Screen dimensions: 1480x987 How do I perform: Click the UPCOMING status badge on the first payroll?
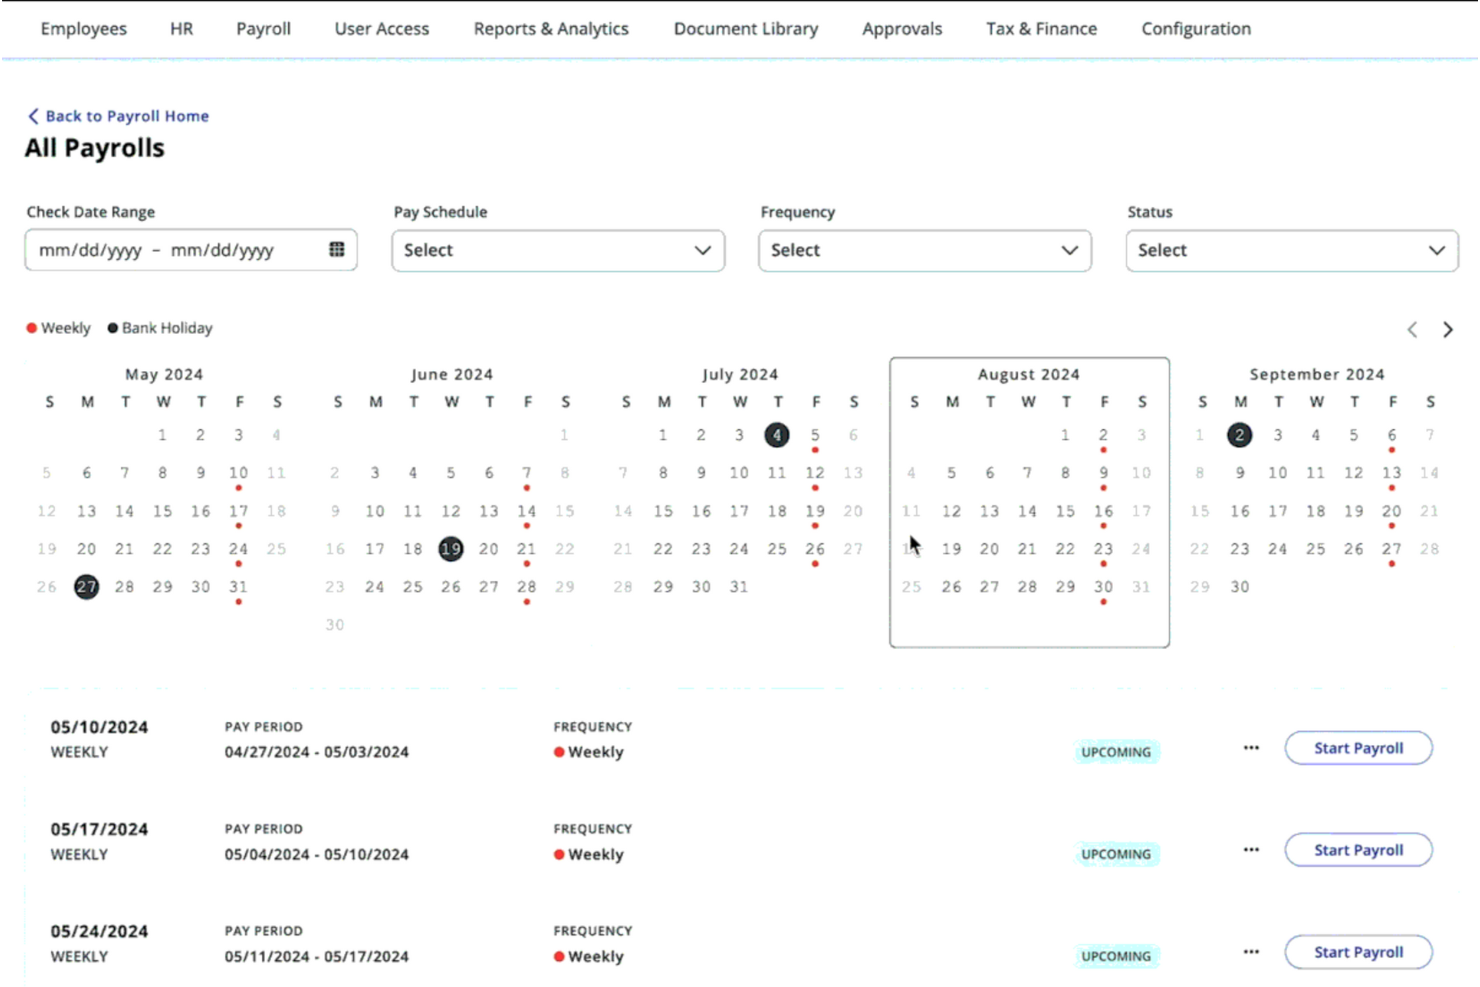point(1116,751)
